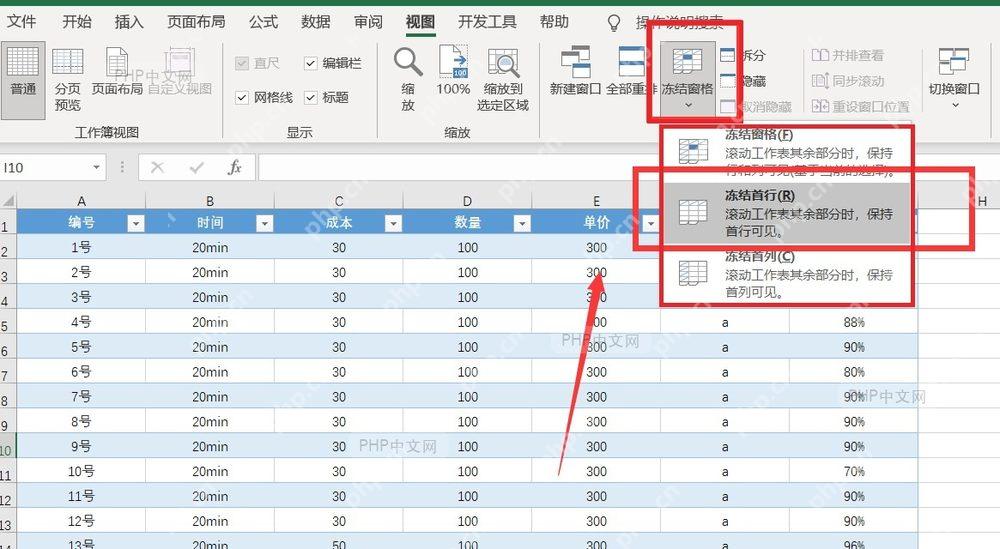Select row 6 header
Screen dimensions: 1000x549
[x=6, y=347]
